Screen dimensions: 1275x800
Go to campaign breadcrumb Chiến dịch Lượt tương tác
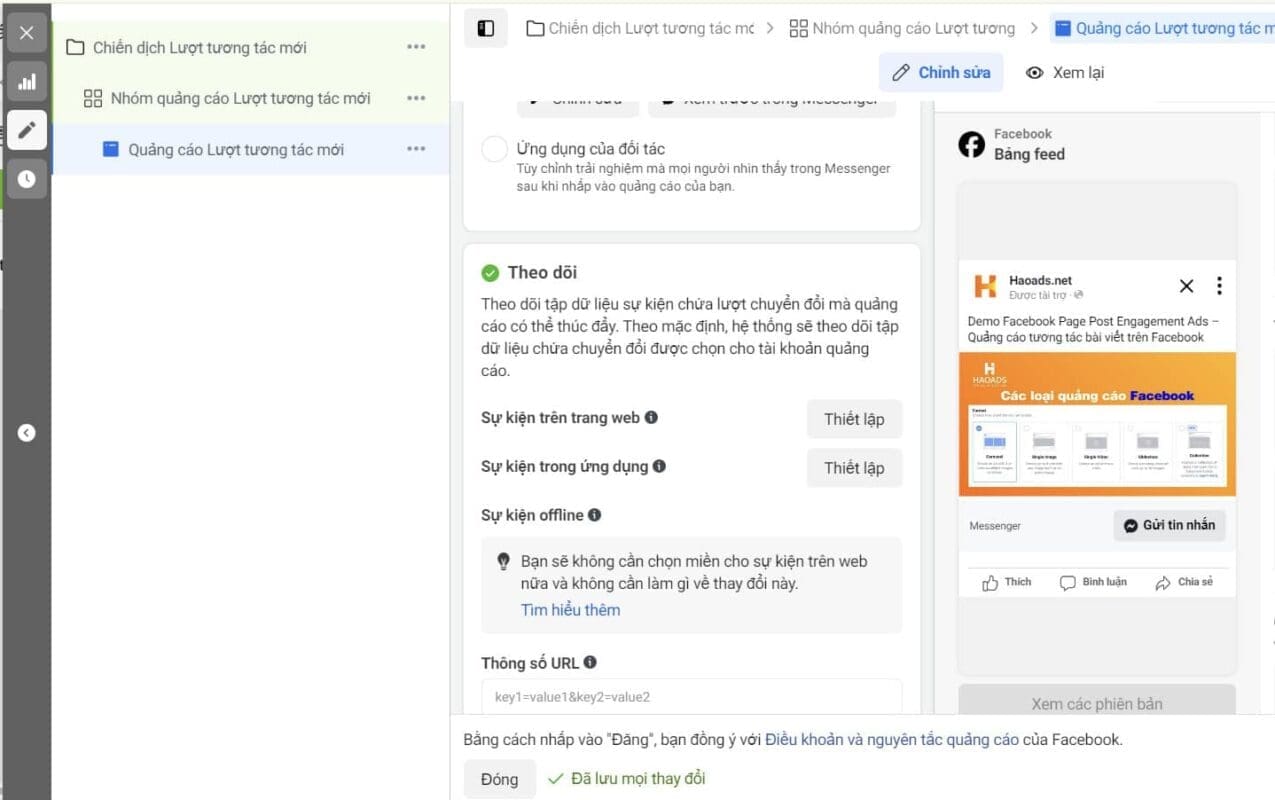click(640, 28)
